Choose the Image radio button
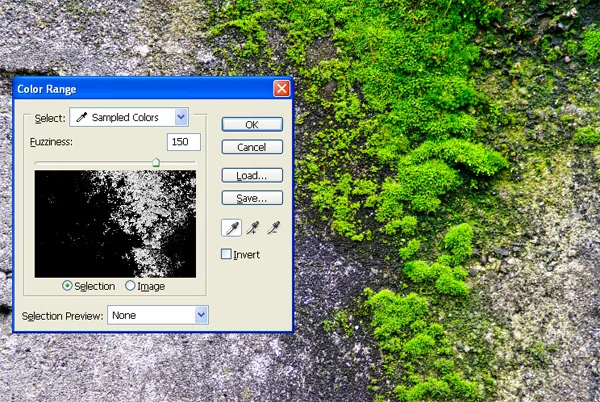Image resolution: width=600 pixels, height=402 pixels. click(x=130, y=286)
